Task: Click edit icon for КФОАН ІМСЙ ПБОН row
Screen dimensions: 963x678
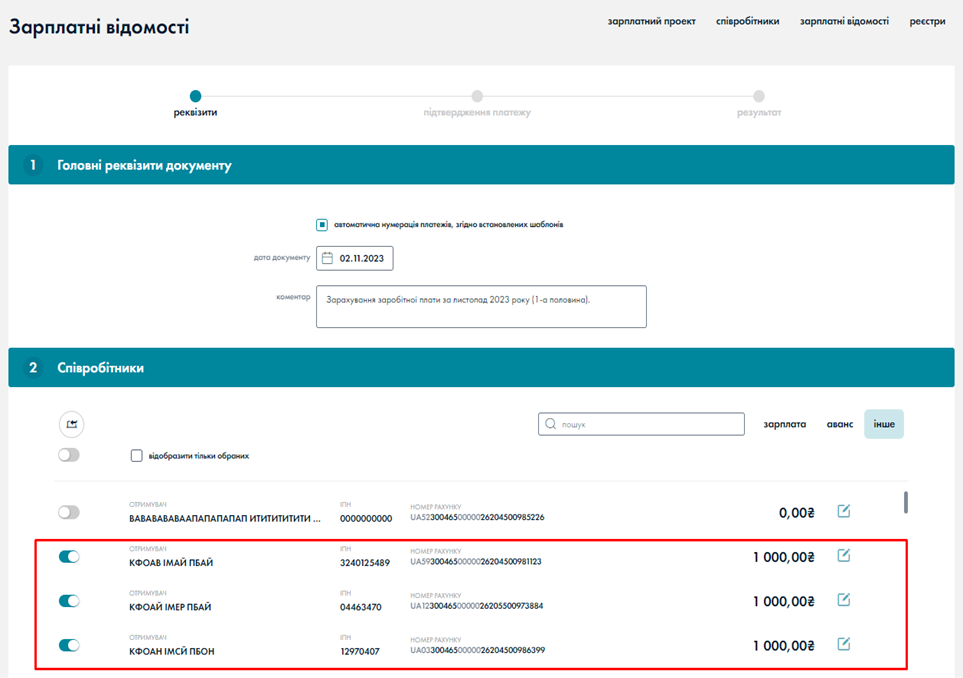Action: (843, 644)
